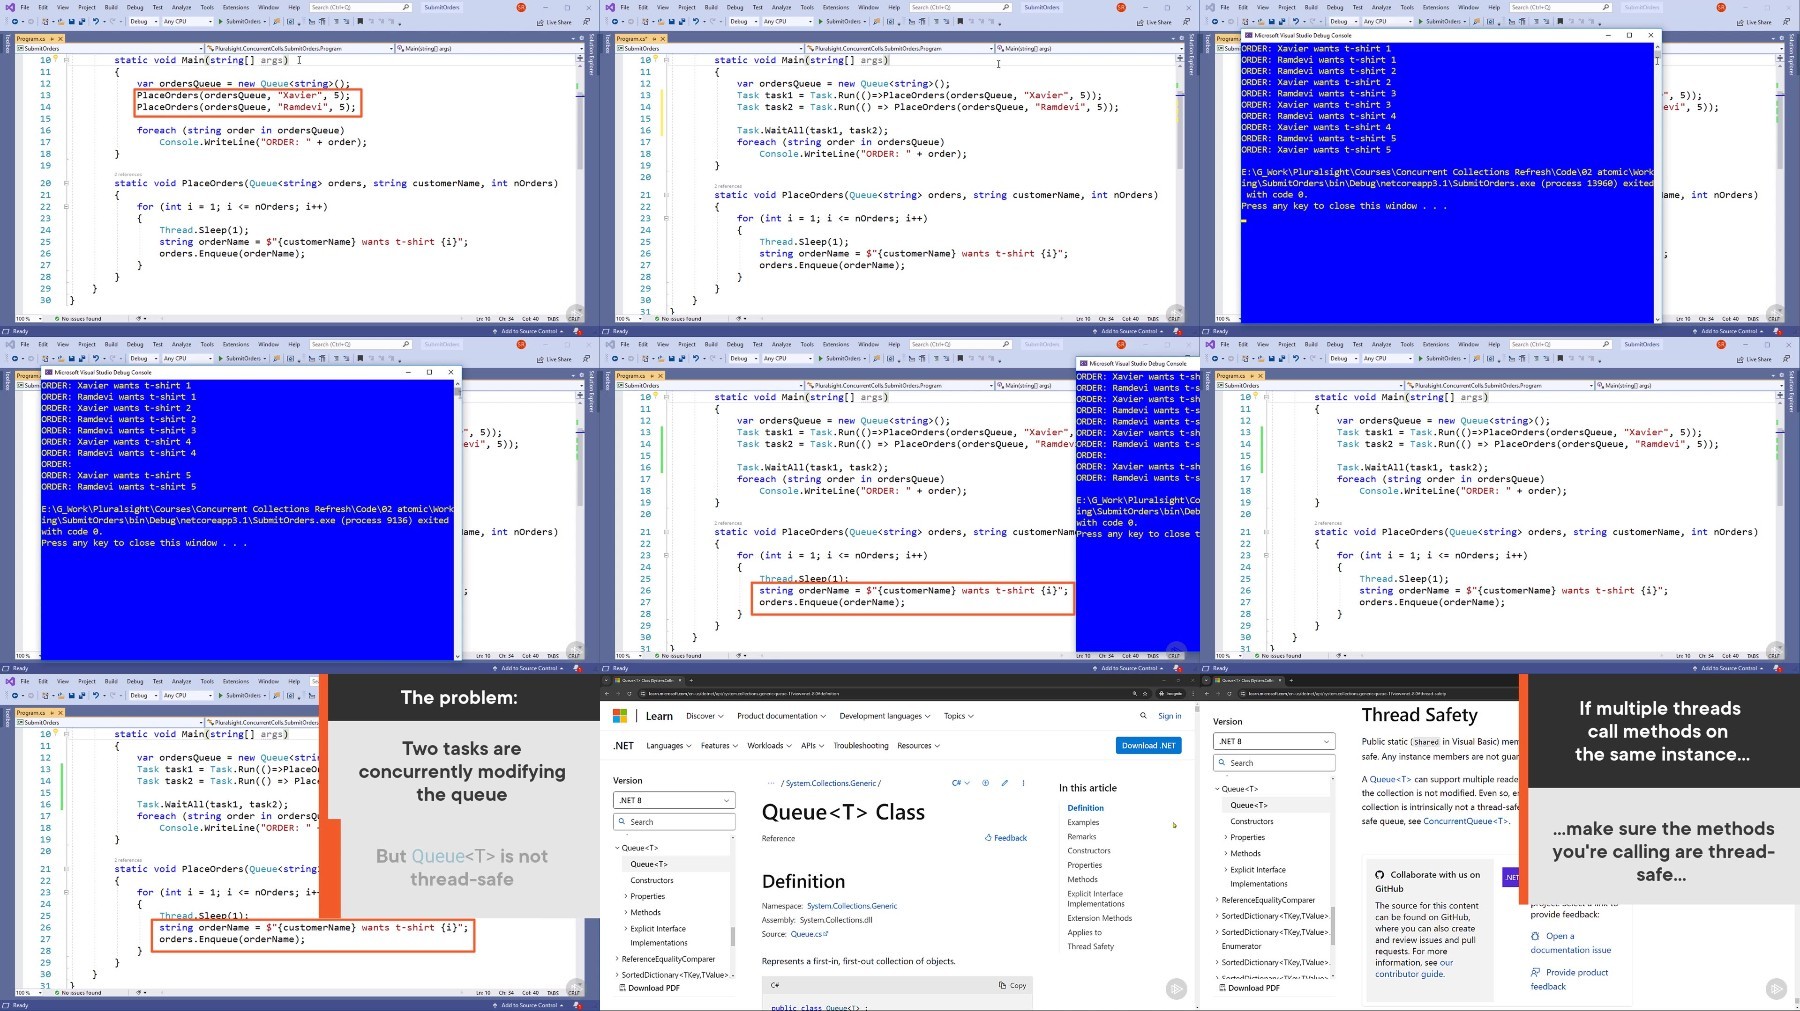Open Main(string[] args) member dropdown, top-left frame
This screenshot has width=1800, height=1011.
pos(489,48)
